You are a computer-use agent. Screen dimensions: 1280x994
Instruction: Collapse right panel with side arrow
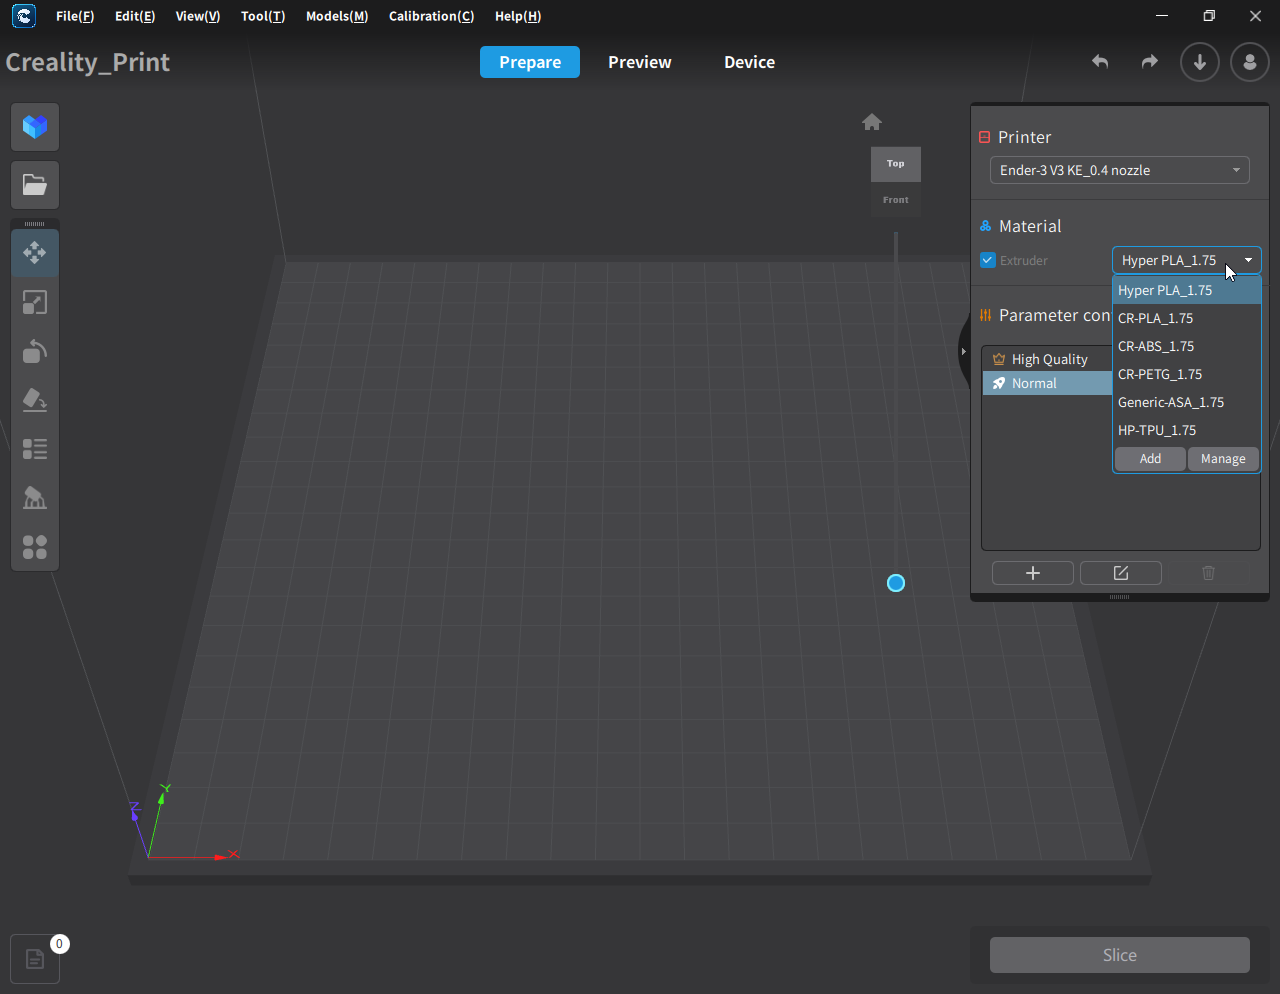[x=963, y=351]
